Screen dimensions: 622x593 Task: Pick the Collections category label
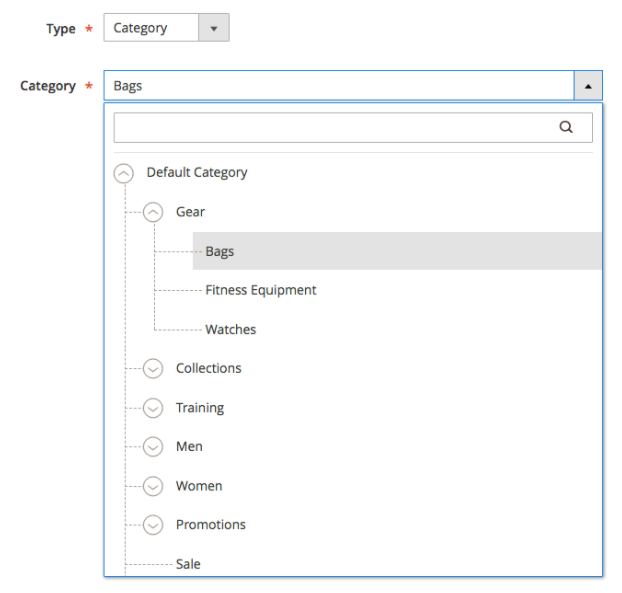[x=208, y=368]
